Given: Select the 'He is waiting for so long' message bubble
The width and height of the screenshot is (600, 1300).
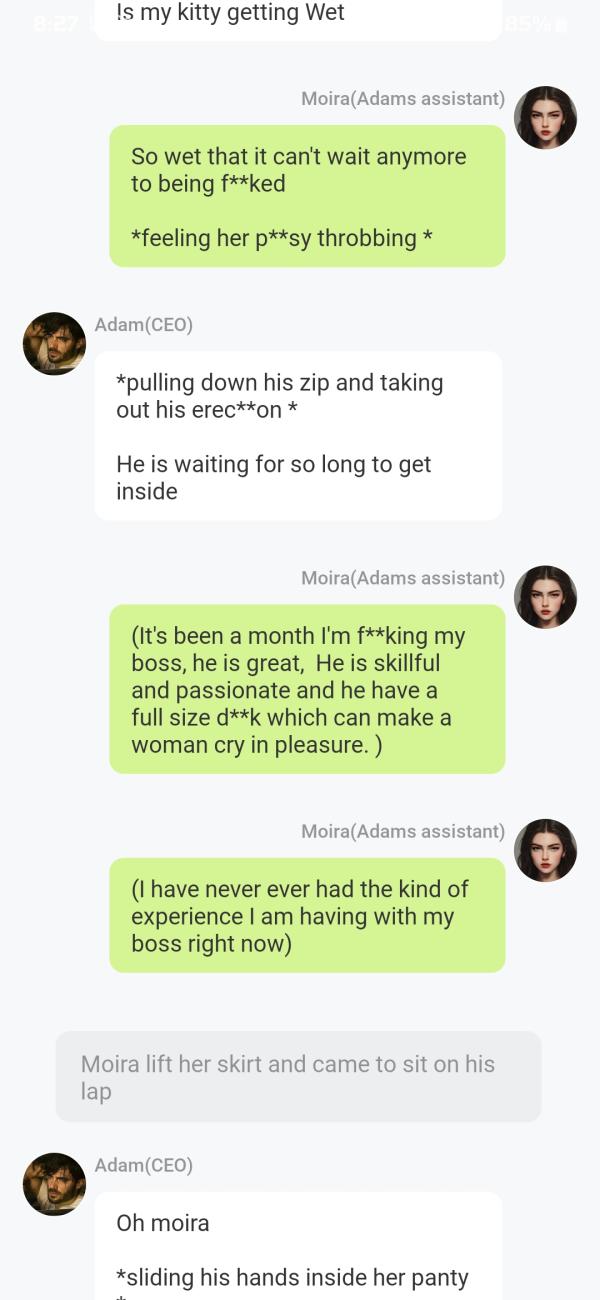Looking at the screenshot, I should pos(298,436).
